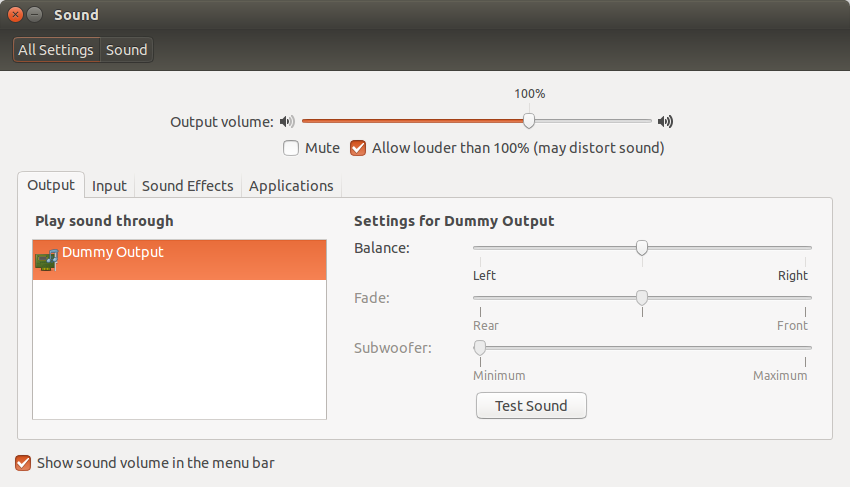Click the high volume speaker icon
This screenshot has width=850, height=487.
665,121
